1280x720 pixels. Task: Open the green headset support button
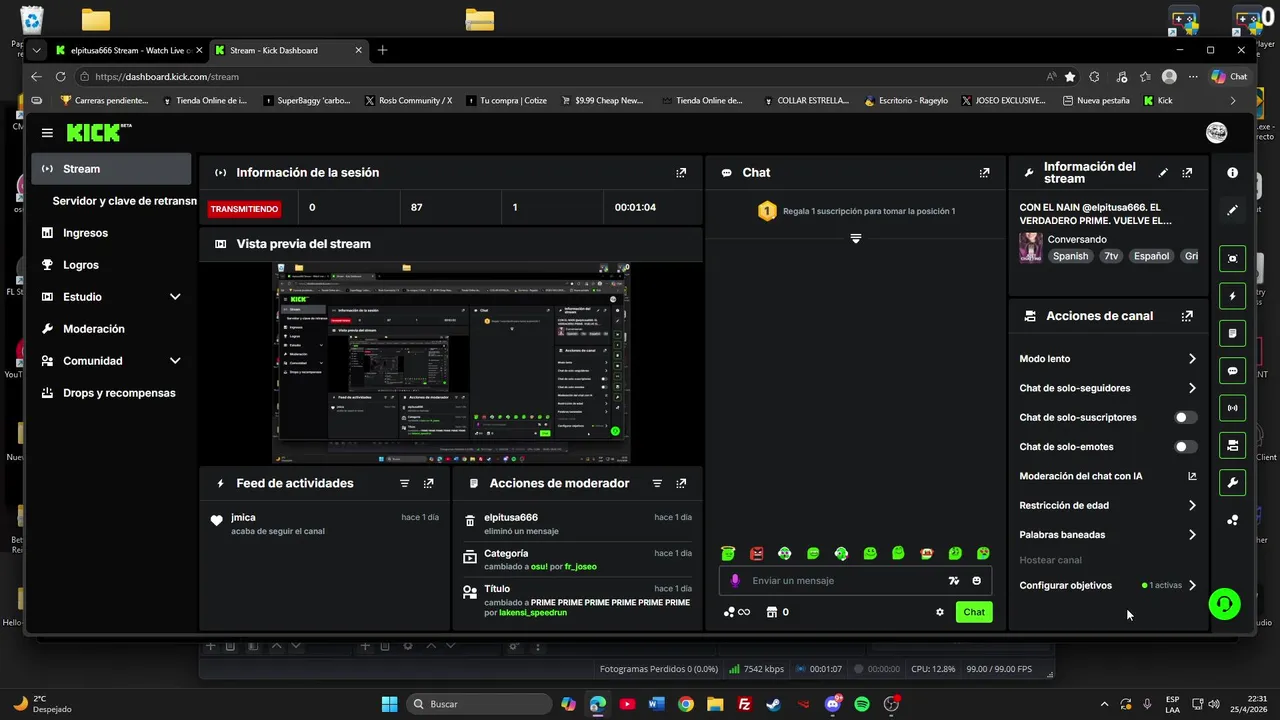coord(1224,603)
